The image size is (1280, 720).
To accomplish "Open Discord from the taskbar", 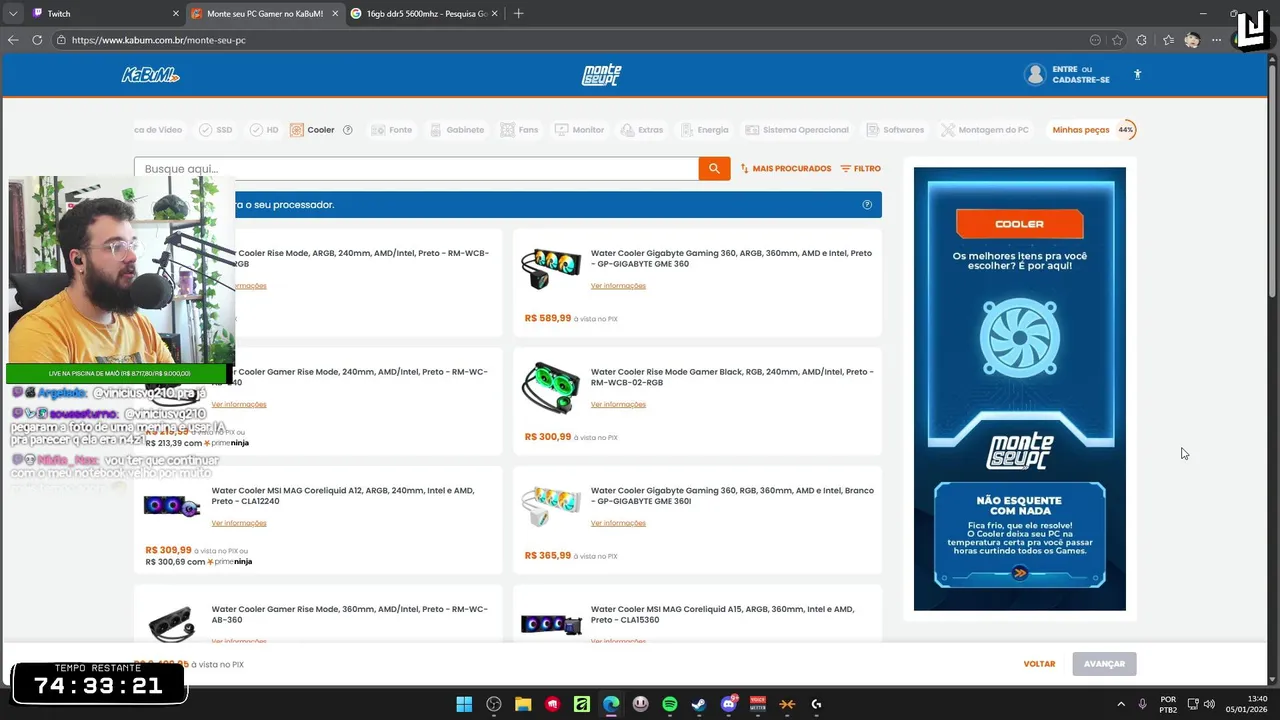I will [729, 704].
